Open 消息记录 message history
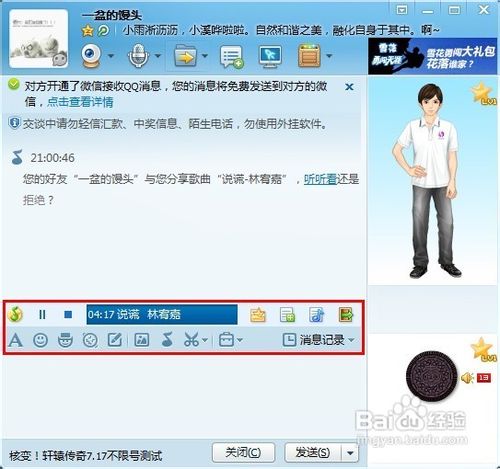The height and width of the screenshot is (469, 500). click(x=314, y=340)
